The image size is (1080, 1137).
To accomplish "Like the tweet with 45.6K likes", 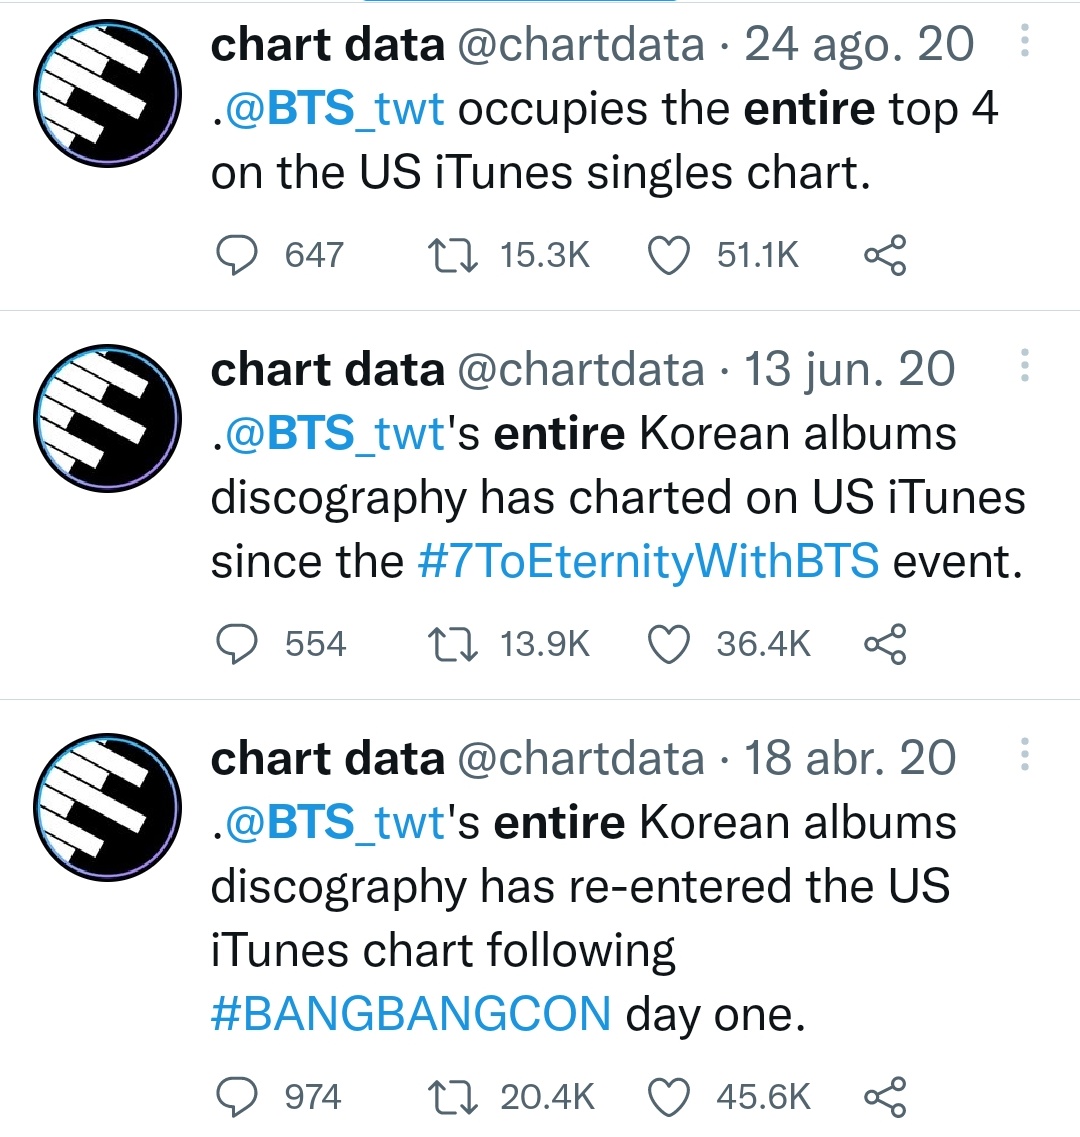I will (x=668, y=1097).
